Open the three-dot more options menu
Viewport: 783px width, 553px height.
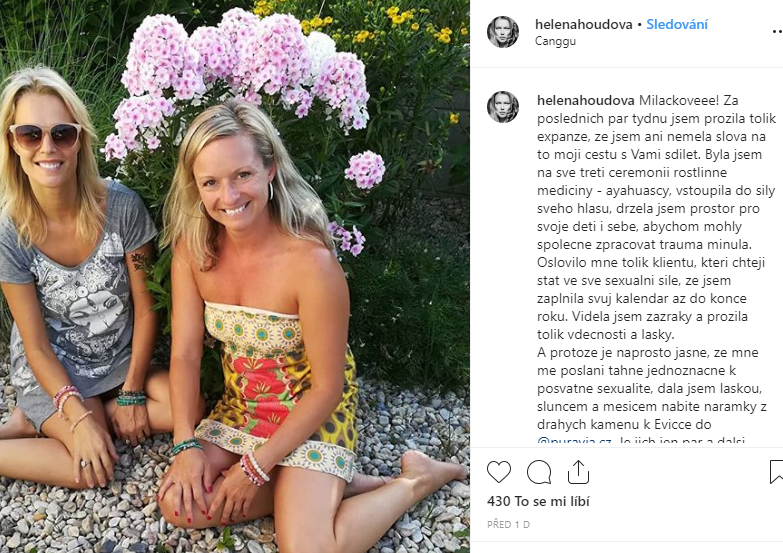(x=777, y=31)
